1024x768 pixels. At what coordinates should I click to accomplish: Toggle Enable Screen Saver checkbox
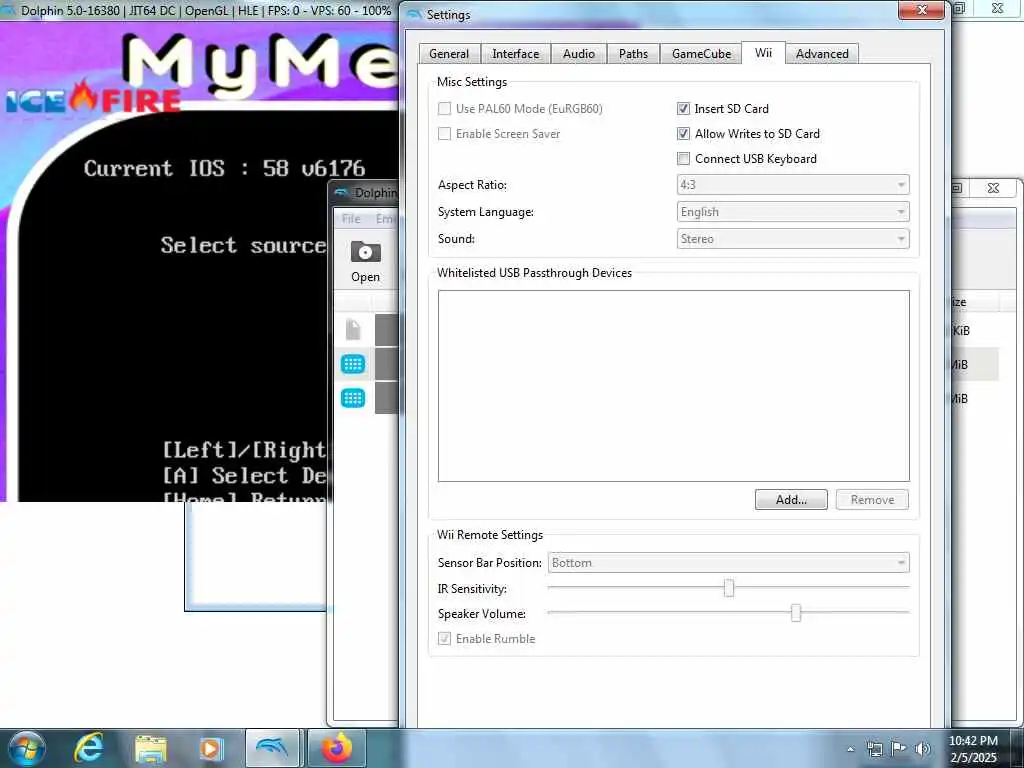click(x=445, y=134)
